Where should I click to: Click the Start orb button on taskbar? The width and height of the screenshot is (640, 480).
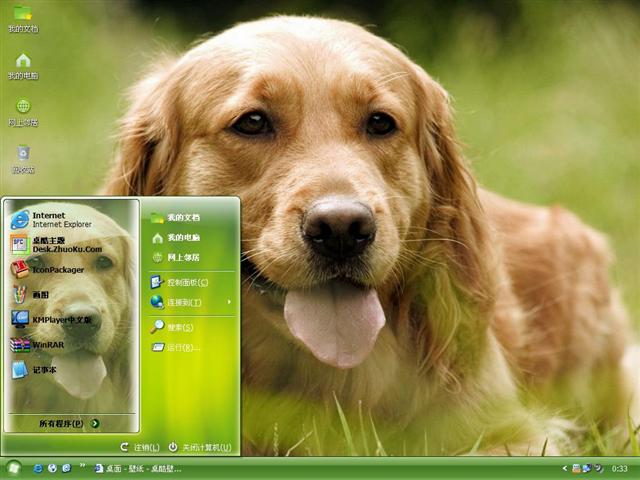pyautogui.click(x=13, y=468)
